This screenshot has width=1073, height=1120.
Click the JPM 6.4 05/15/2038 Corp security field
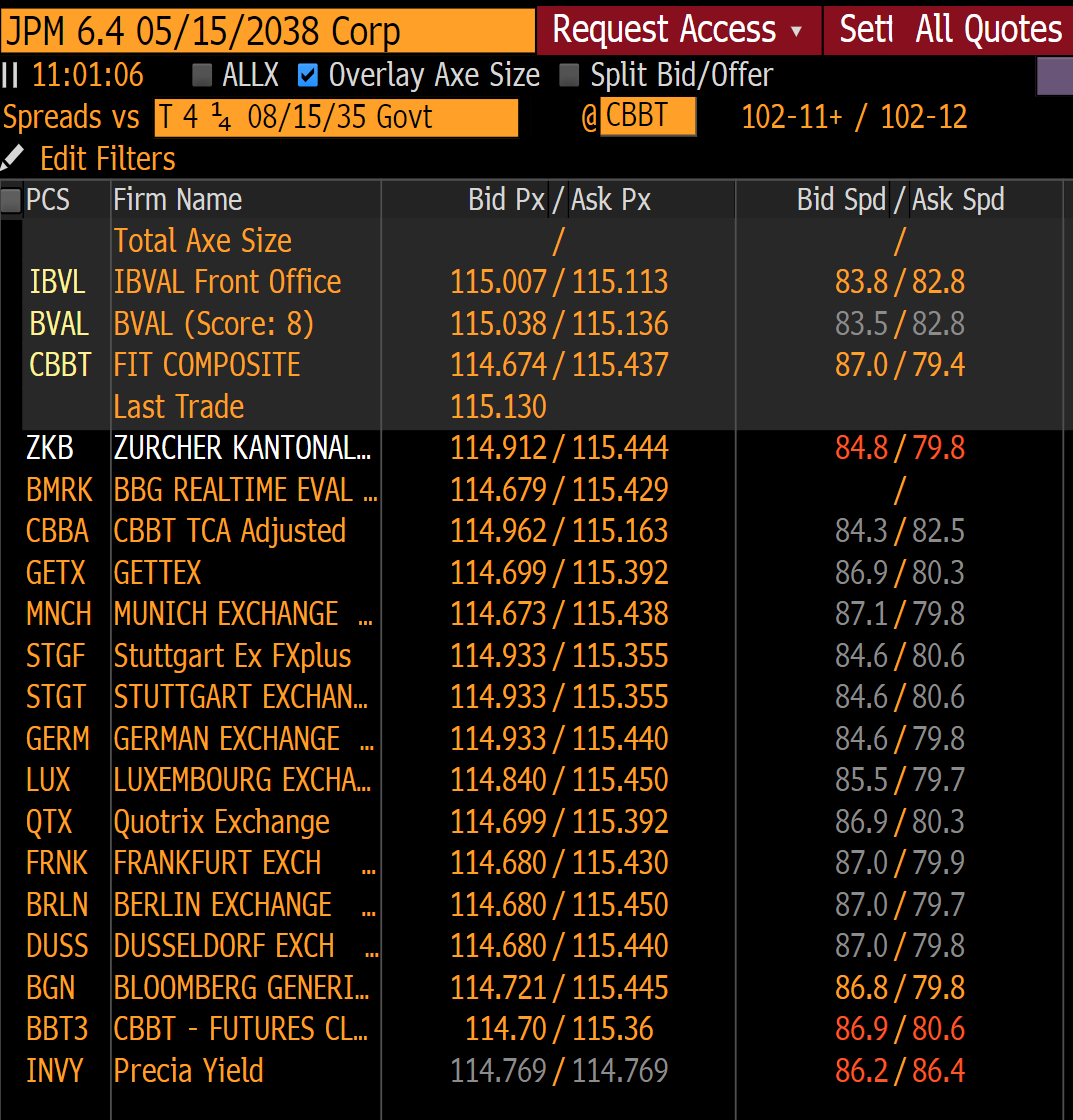(268, 31)
